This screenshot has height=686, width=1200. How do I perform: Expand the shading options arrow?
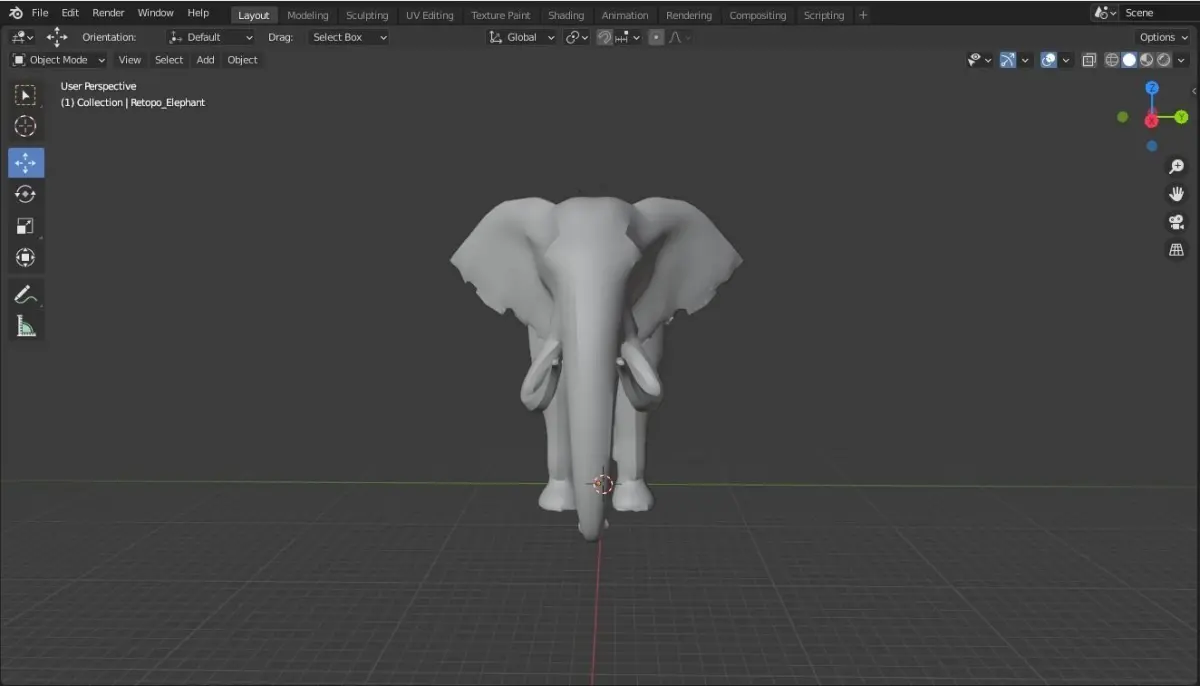coord(1183,60)
